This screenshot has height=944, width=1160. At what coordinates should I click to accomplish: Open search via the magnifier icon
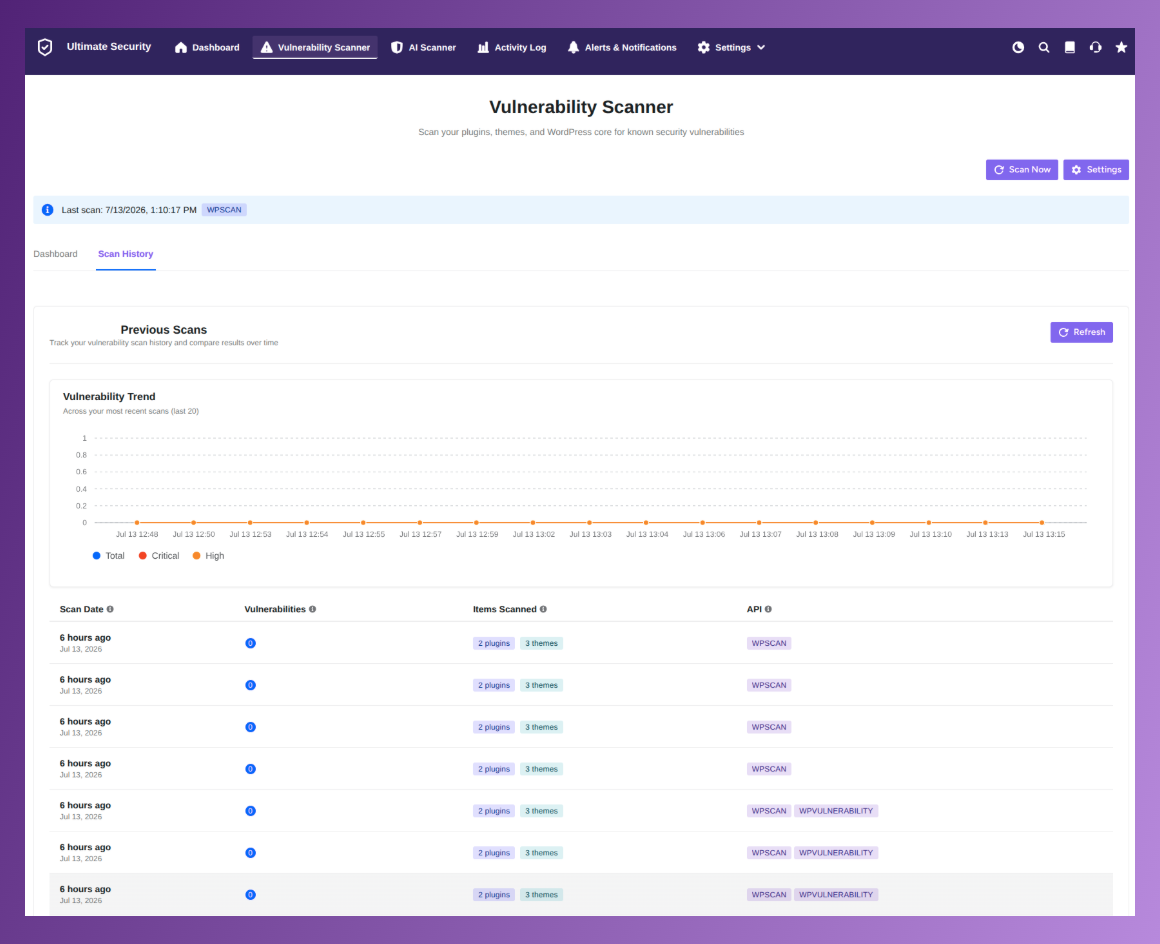click(x=1044, y=47)
